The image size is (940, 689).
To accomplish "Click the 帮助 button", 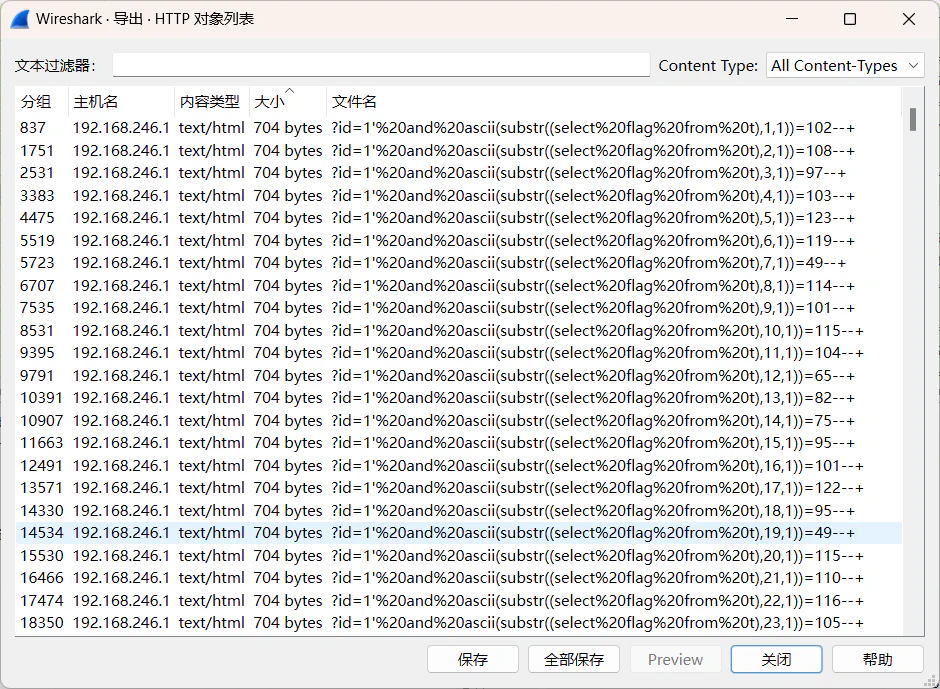I will coord(878,660).
